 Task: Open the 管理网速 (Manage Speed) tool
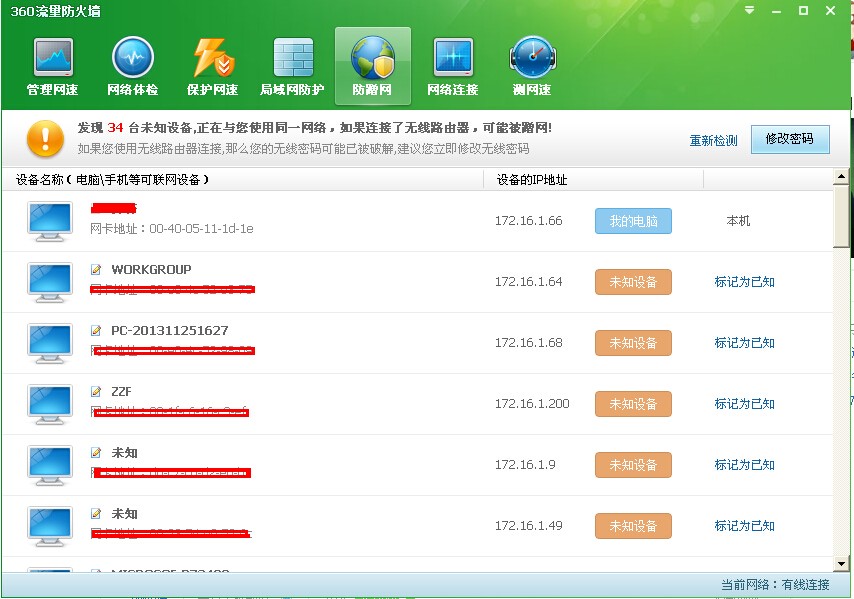[51, 65]
